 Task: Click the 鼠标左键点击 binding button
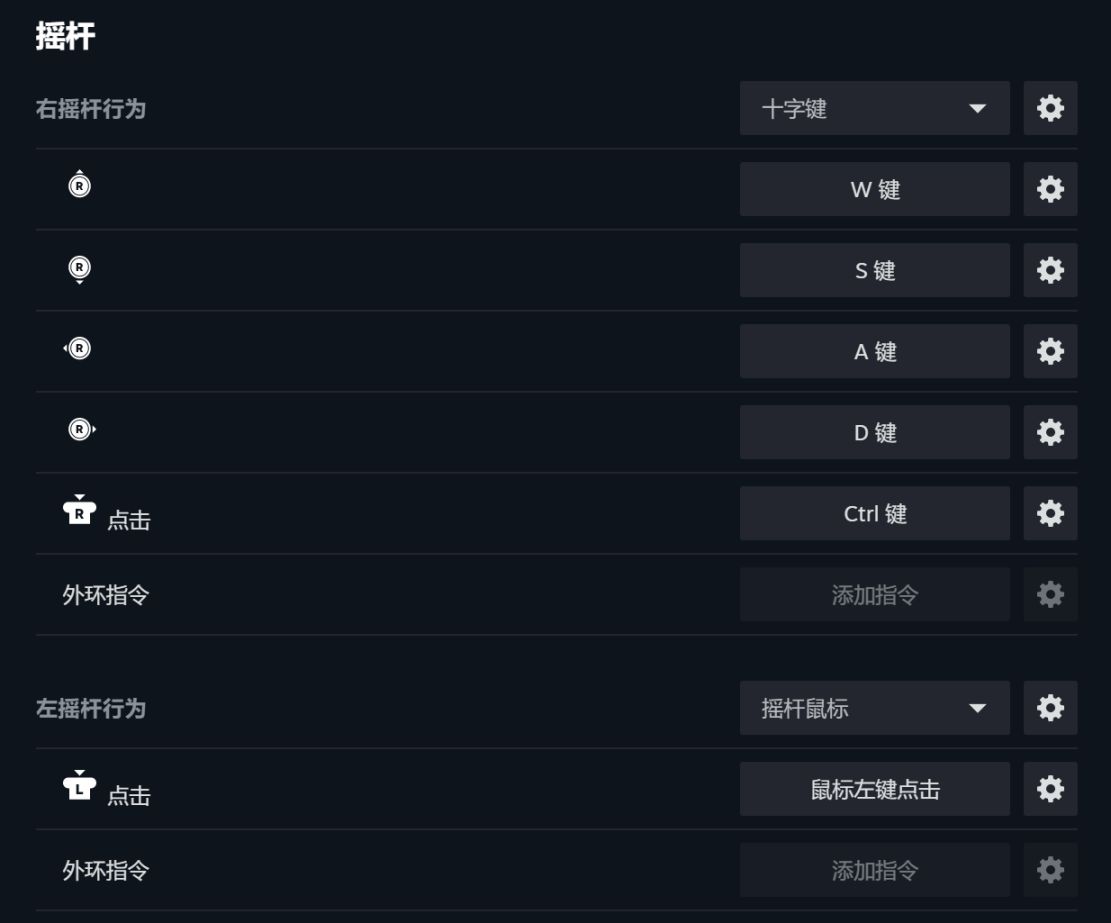(x=874, y=789)
